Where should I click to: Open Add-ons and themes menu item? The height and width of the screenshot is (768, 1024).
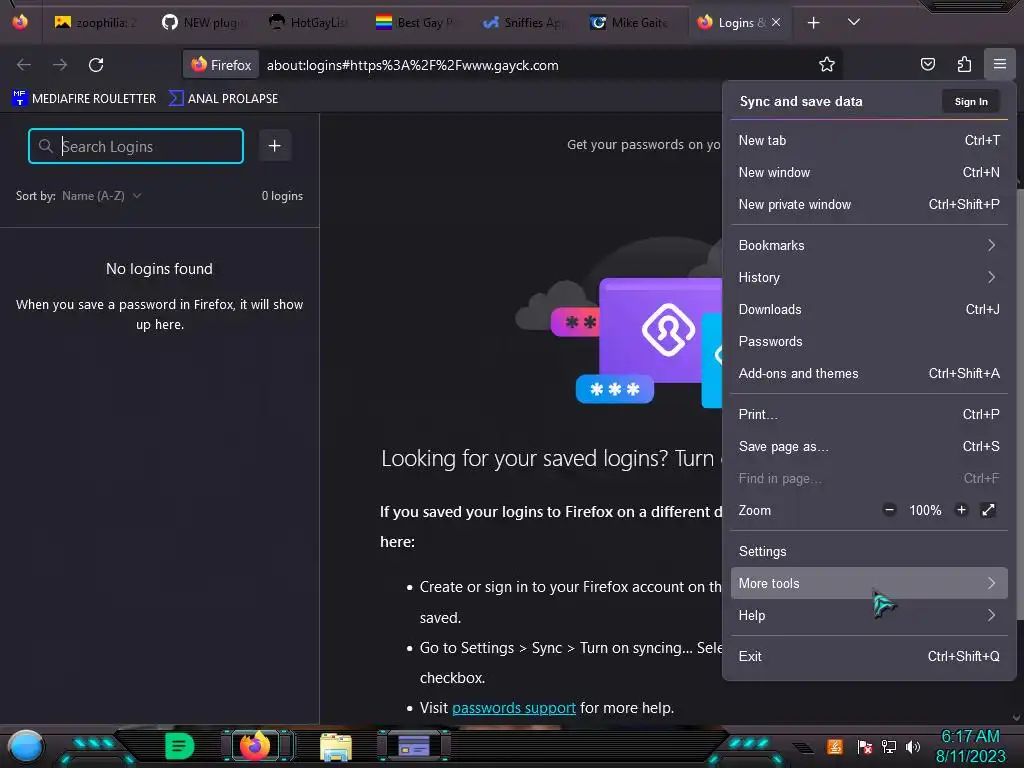click(x=869, y=374)
